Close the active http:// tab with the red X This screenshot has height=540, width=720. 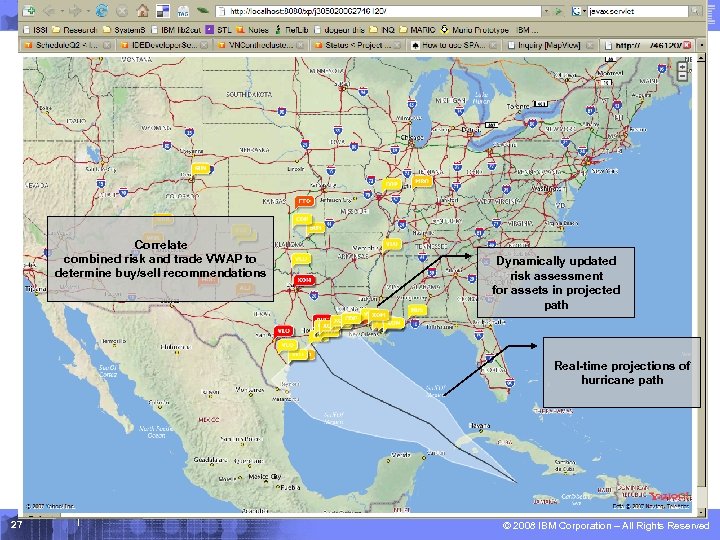coord(687,45)
